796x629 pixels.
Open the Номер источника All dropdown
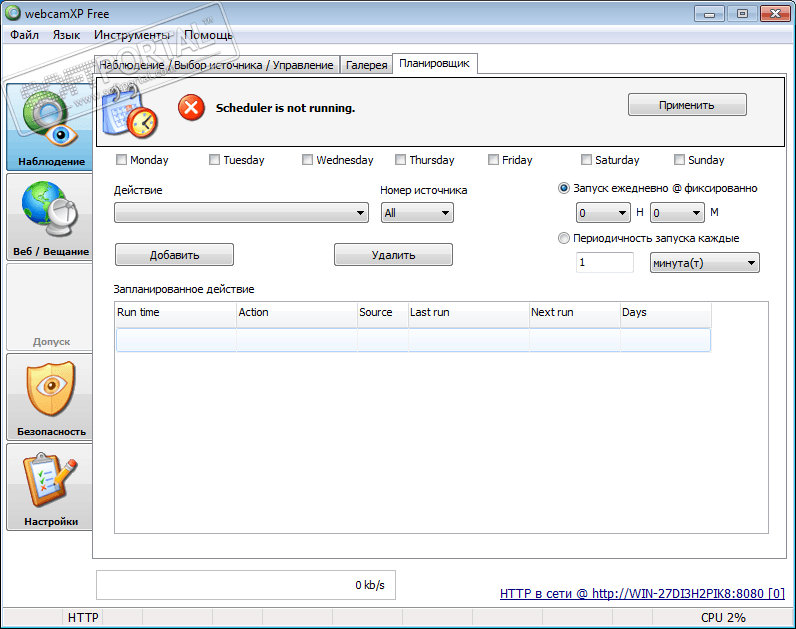[x=417, y=213]
